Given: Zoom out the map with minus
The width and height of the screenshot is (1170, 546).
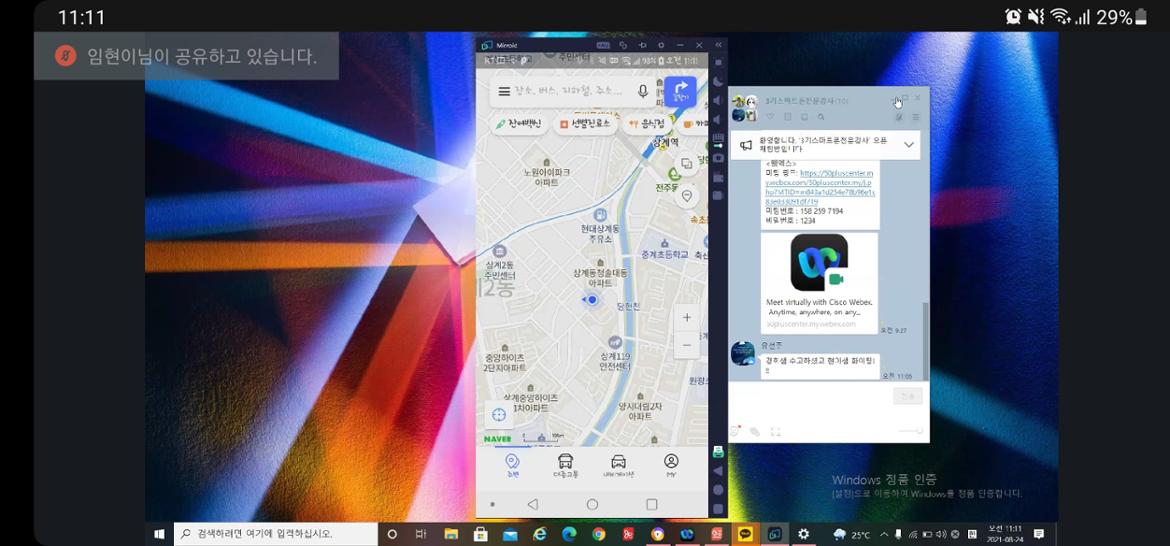Looking at the screenshot, I should pyautogui.click(x=686, y=345).
